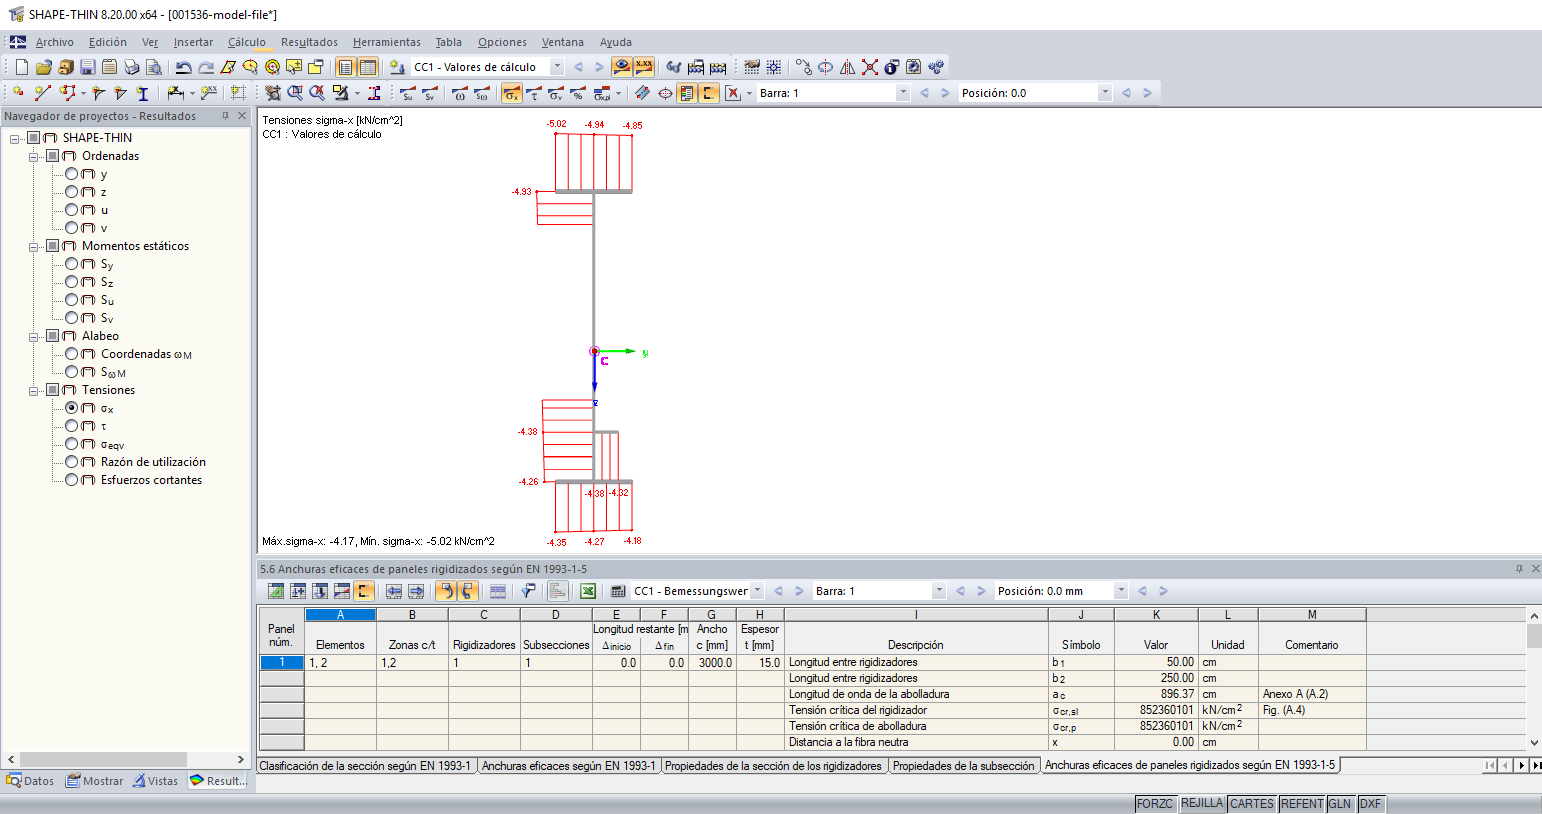Undo the last action
The height and width of the screenshot is (814, 1542).
pos(183,67)
